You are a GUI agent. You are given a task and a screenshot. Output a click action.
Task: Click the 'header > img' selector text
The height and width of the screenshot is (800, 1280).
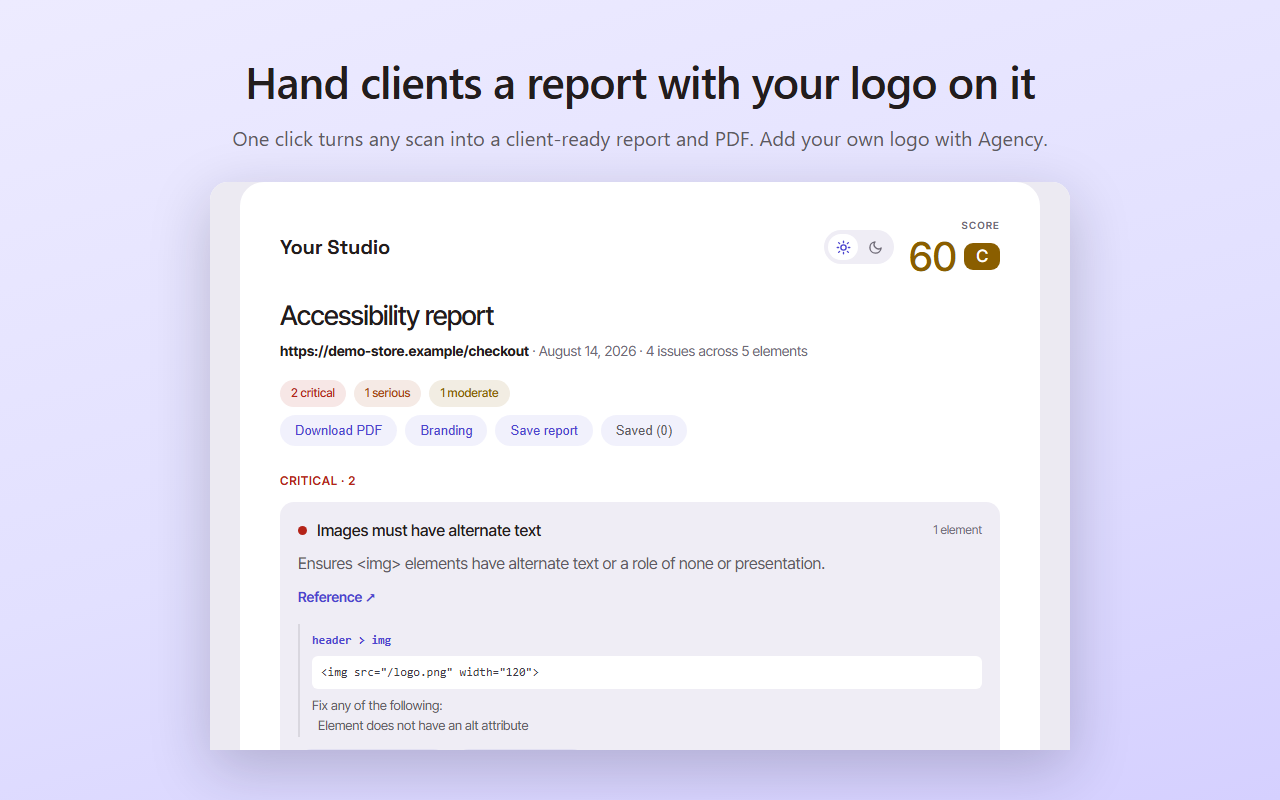click(352, 640)
